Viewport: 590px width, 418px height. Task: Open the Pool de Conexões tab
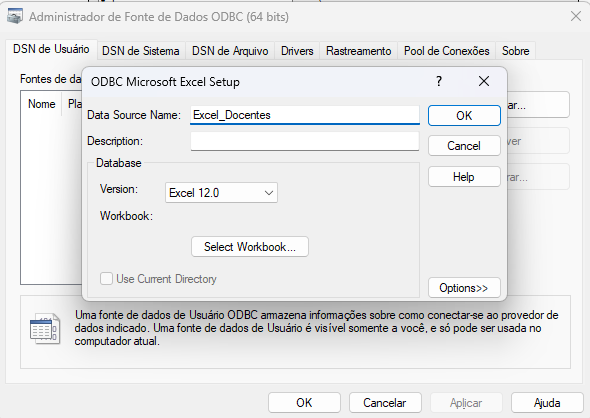point(447,51)
